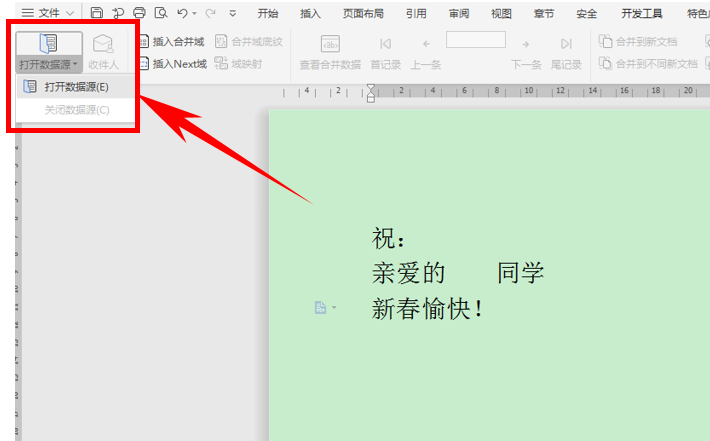This screenshot has width=710, height=441.
Task: Click the 收件人 ribbon button
Action: point(103,52)
